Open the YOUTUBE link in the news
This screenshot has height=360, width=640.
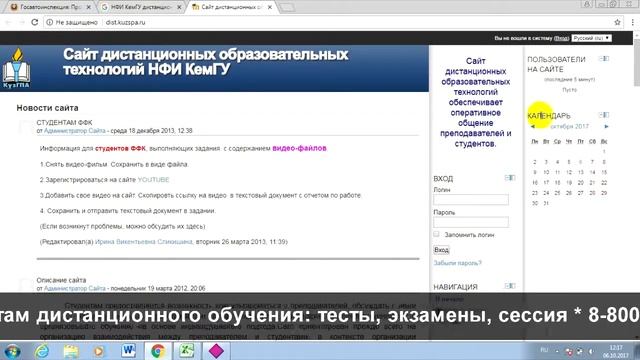click(x=153, y=180)
